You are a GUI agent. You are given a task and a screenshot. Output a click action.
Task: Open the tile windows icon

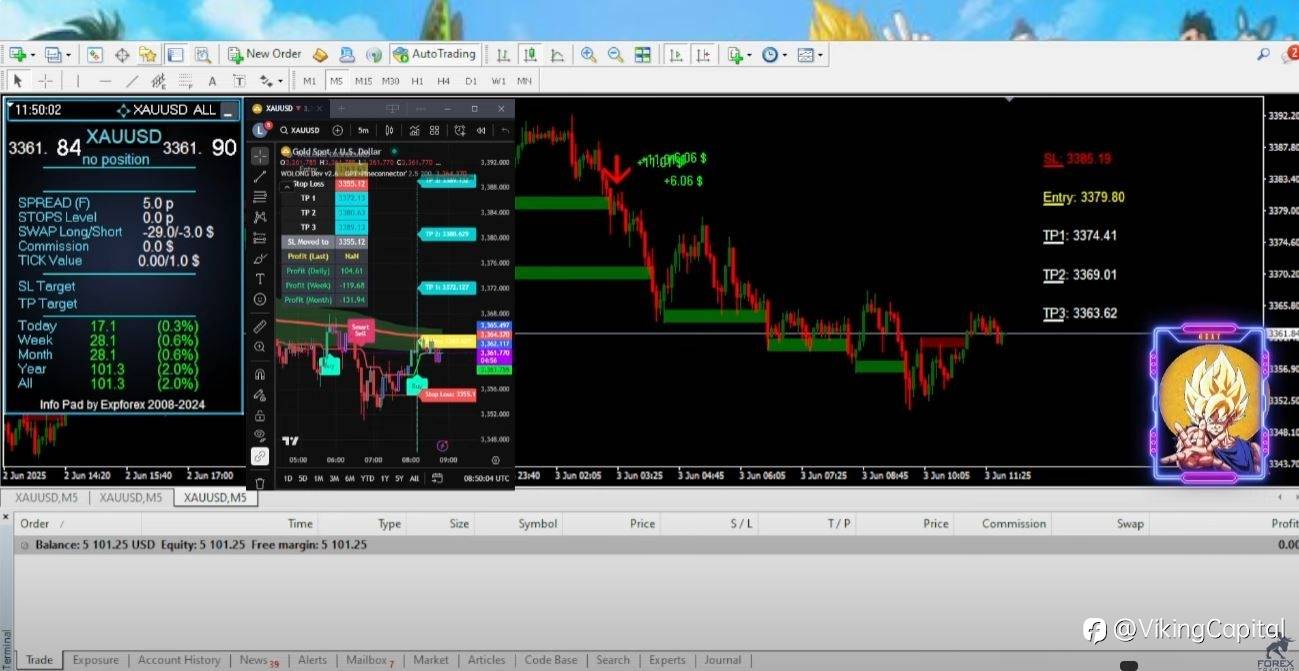coord(643,55)
